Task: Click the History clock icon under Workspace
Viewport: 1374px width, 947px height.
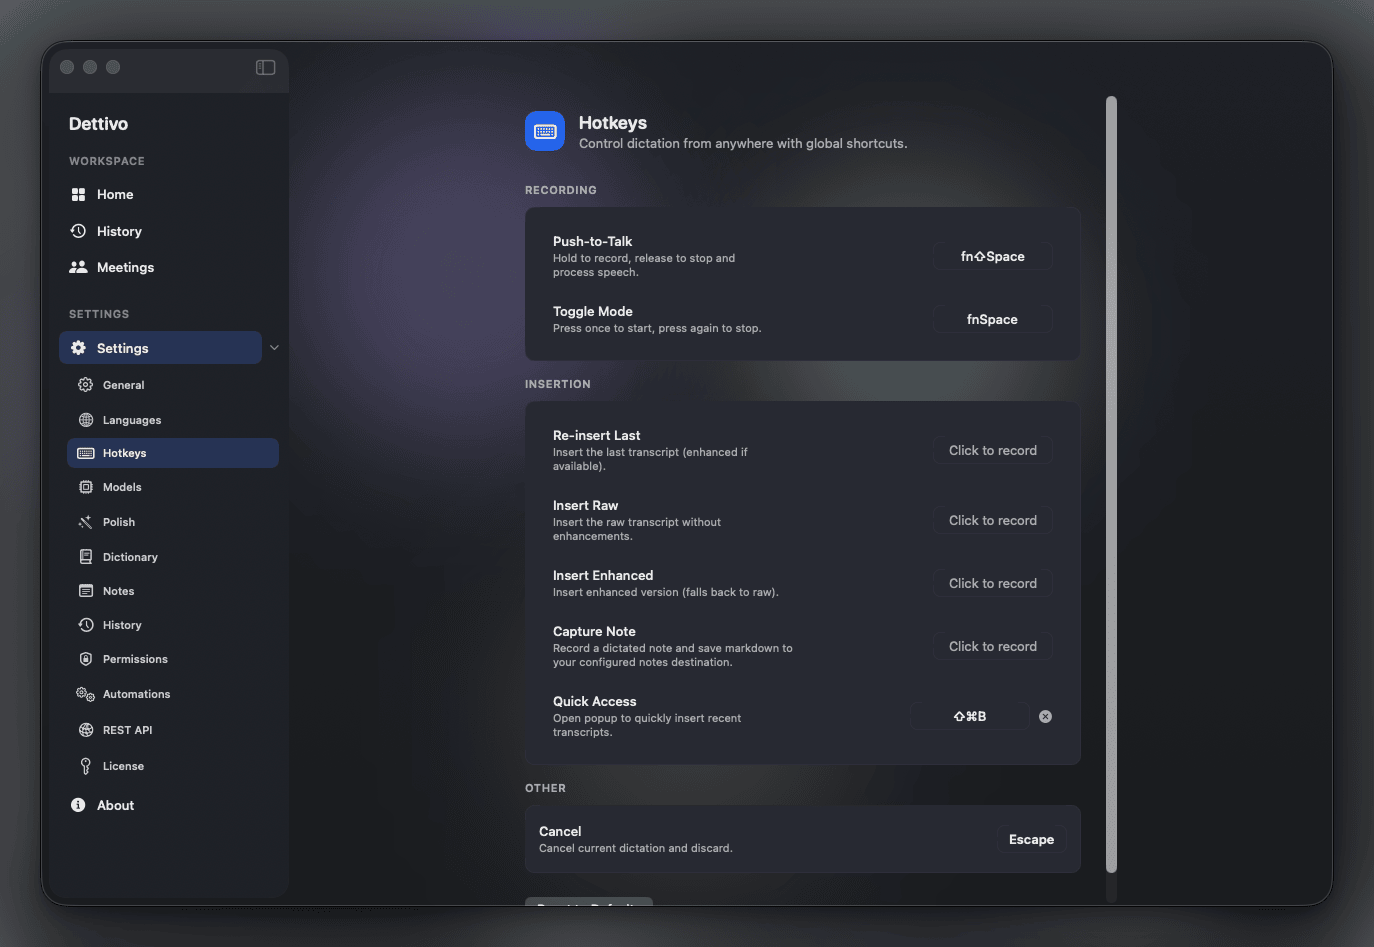Action: coord(78,231)
